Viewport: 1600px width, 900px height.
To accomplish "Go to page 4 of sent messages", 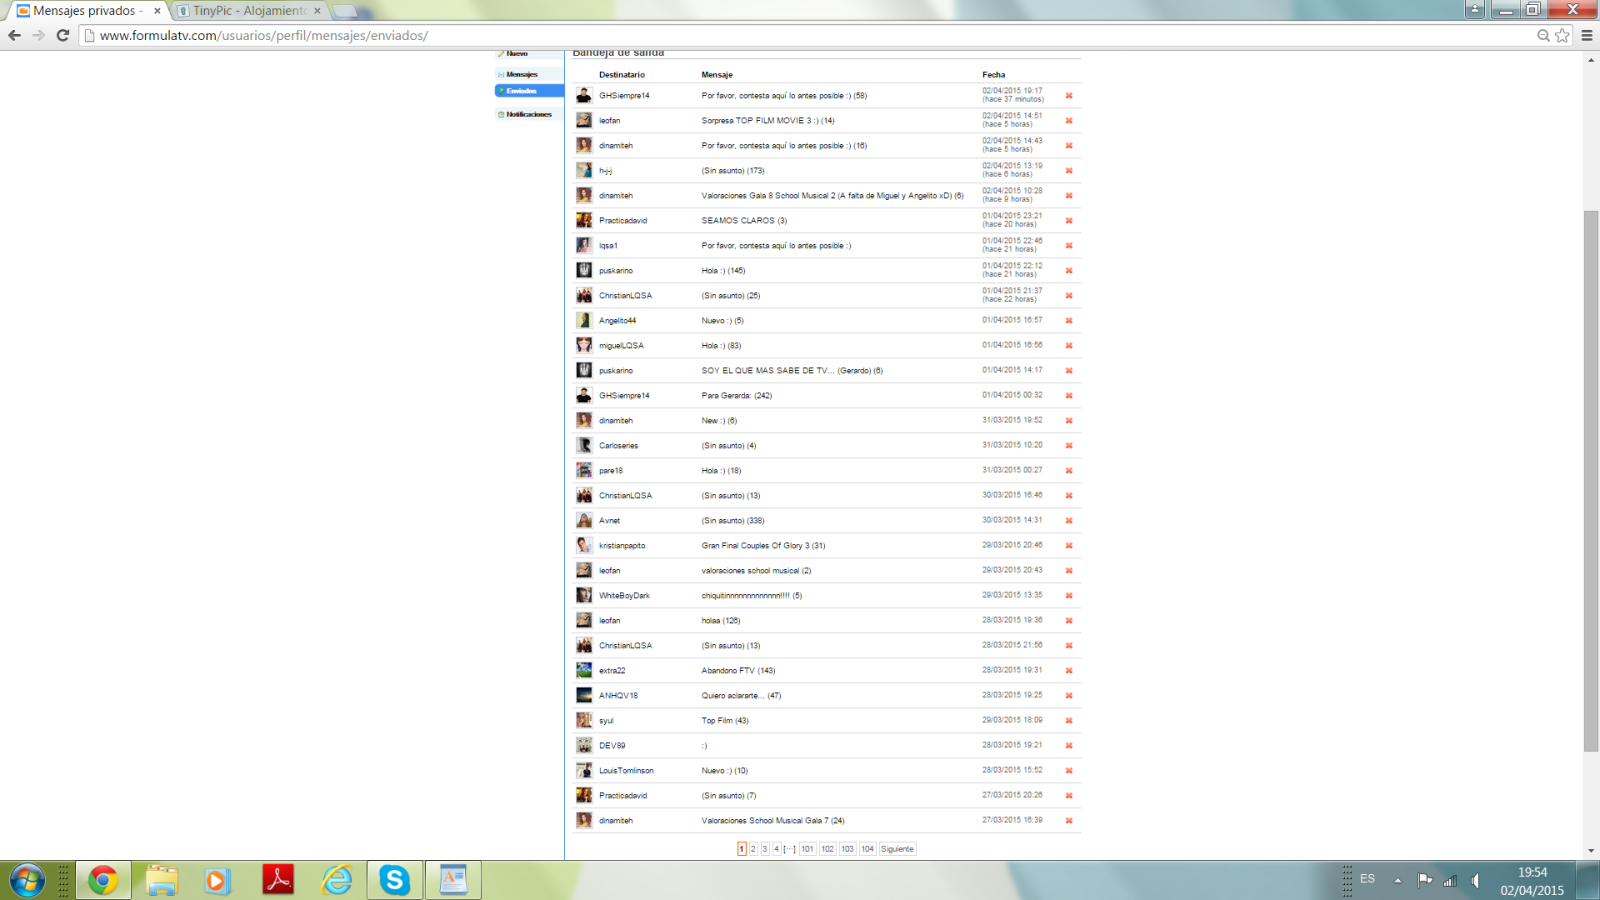I will (x=776, y=849).
